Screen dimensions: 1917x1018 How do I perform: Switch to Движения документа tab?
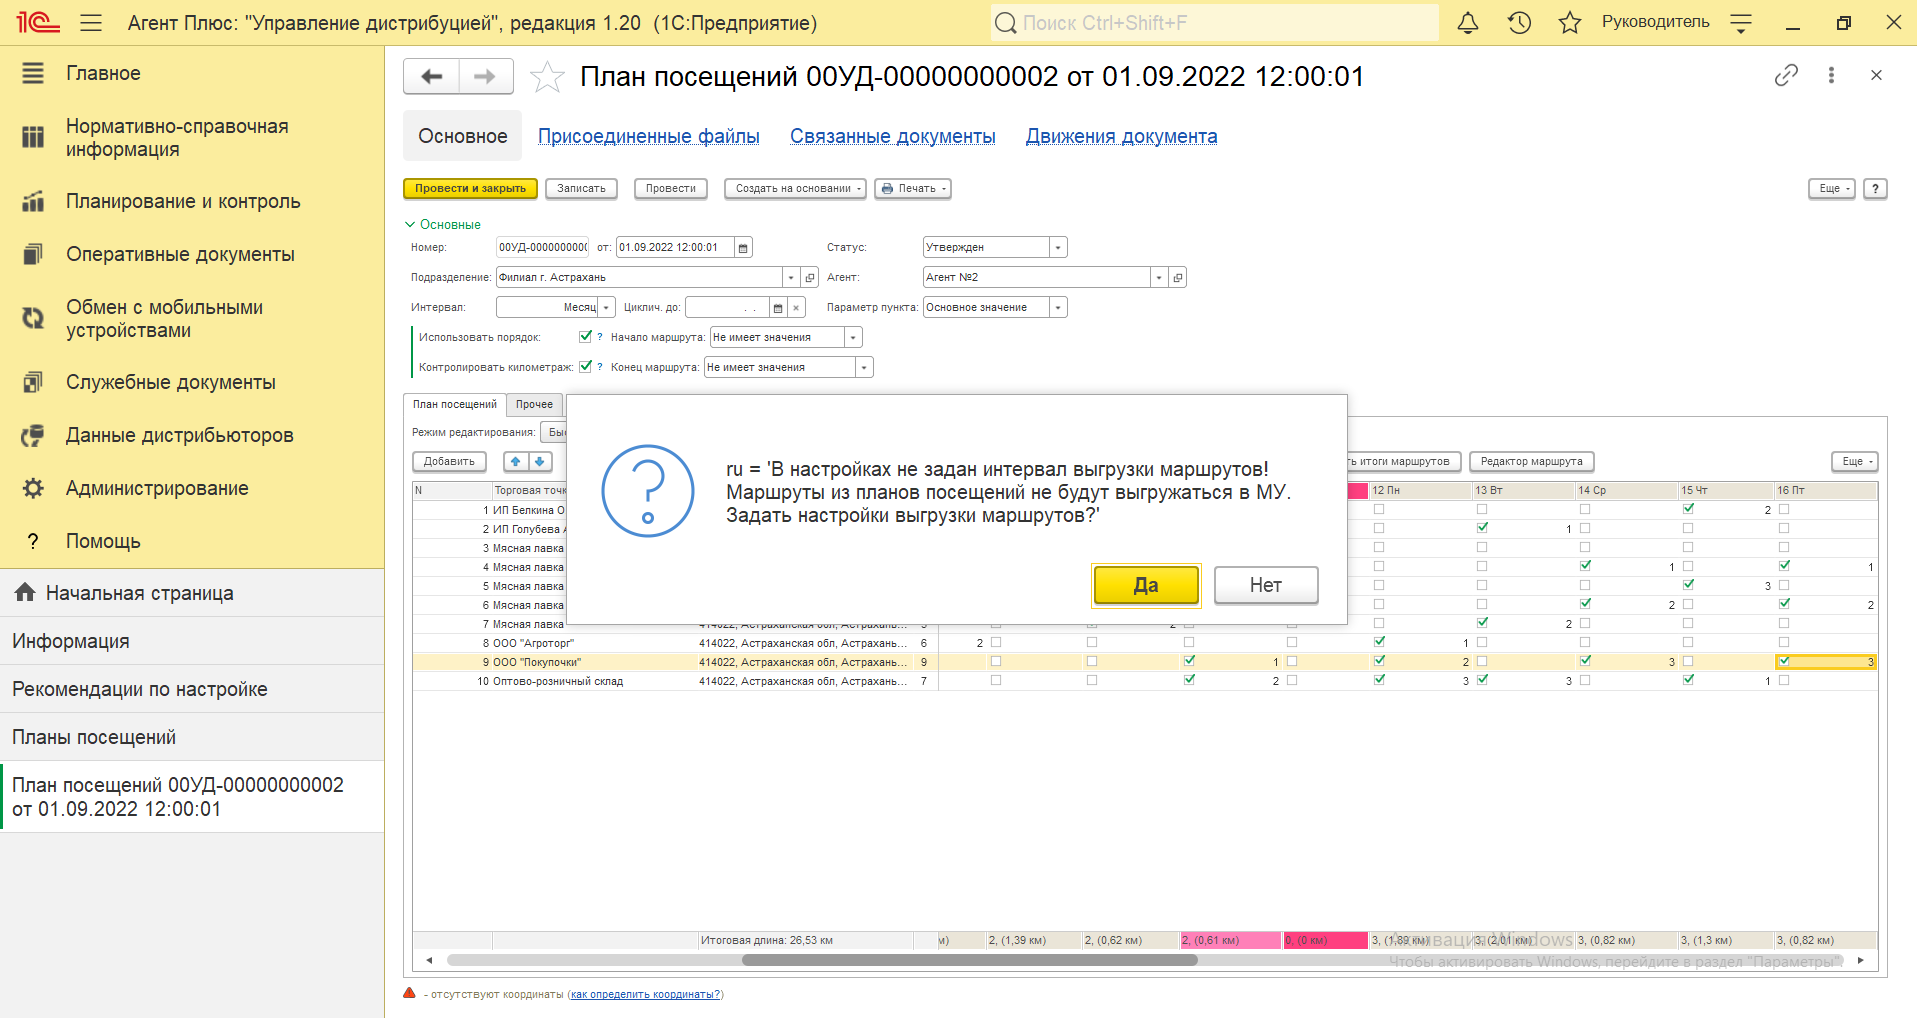tap(1121, 136)
